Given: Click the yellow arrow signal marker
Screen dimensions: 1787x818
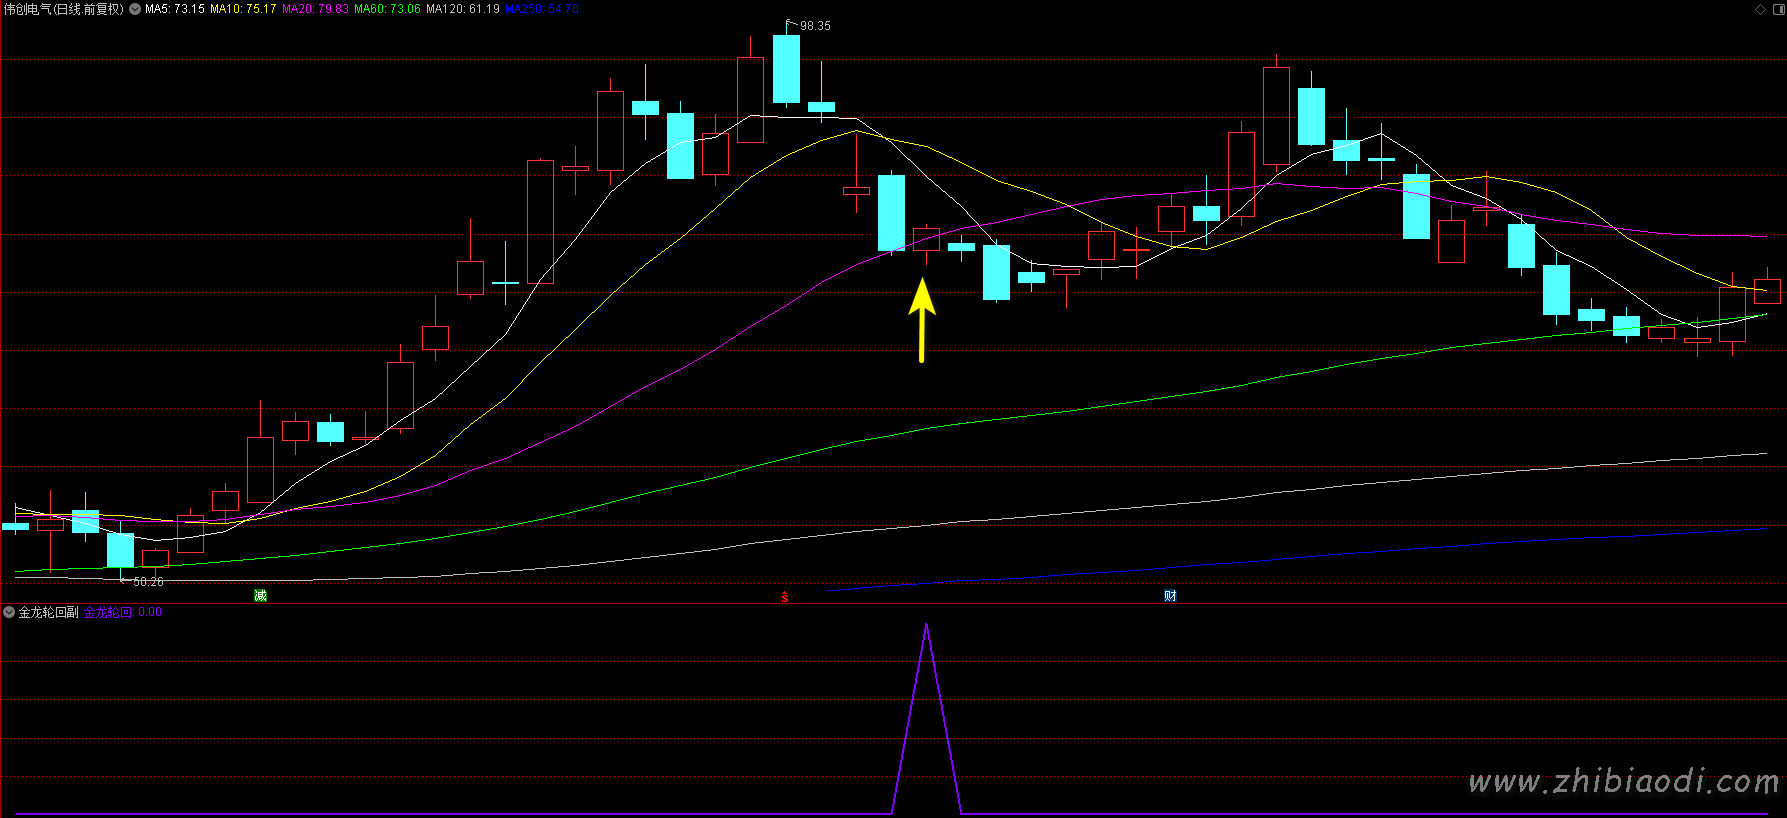Looking at the screenshot, I should 922,319.
